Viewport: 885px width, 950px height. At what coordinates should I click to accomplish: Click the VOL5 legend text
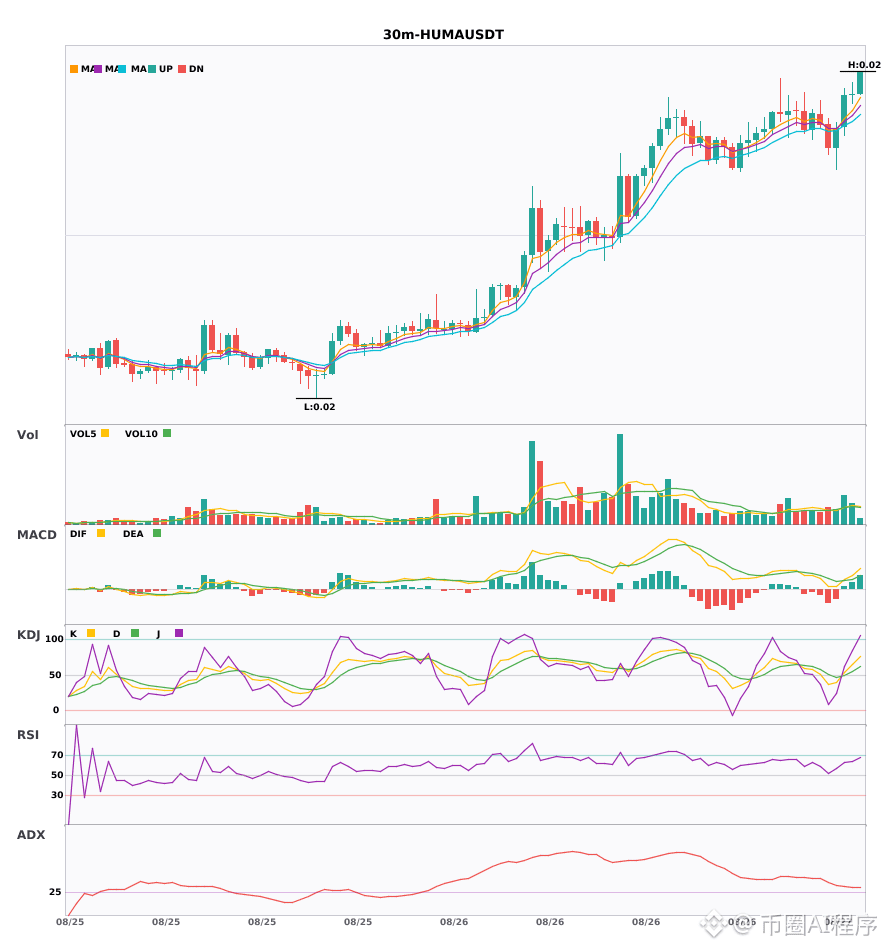[83, 434]
